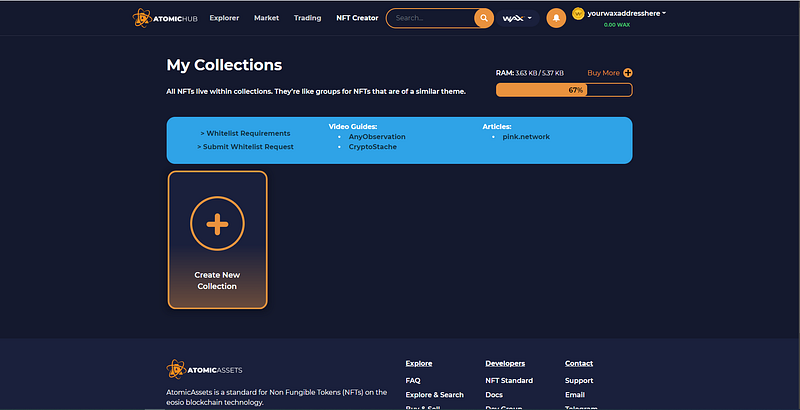Open the footer FAQ link
The height and width of the screenshot is (410, 800).
coord(413,380)
